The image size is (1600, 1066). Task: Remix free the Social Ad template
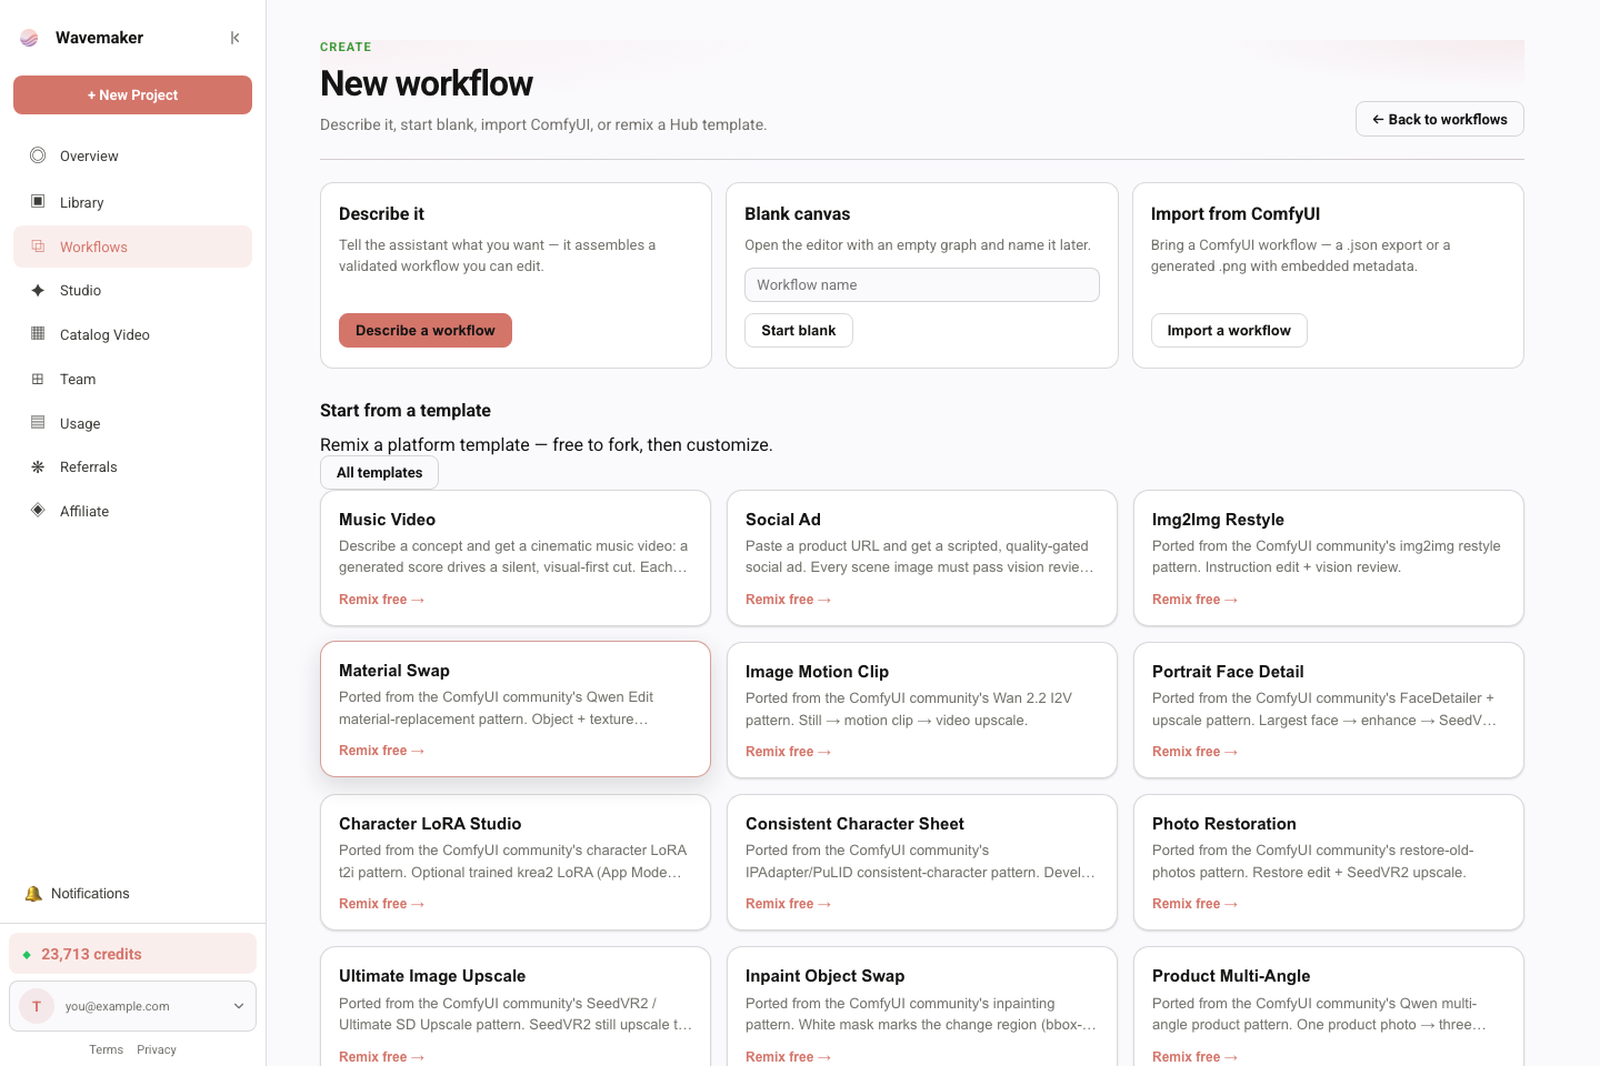(x=788, y=599)
